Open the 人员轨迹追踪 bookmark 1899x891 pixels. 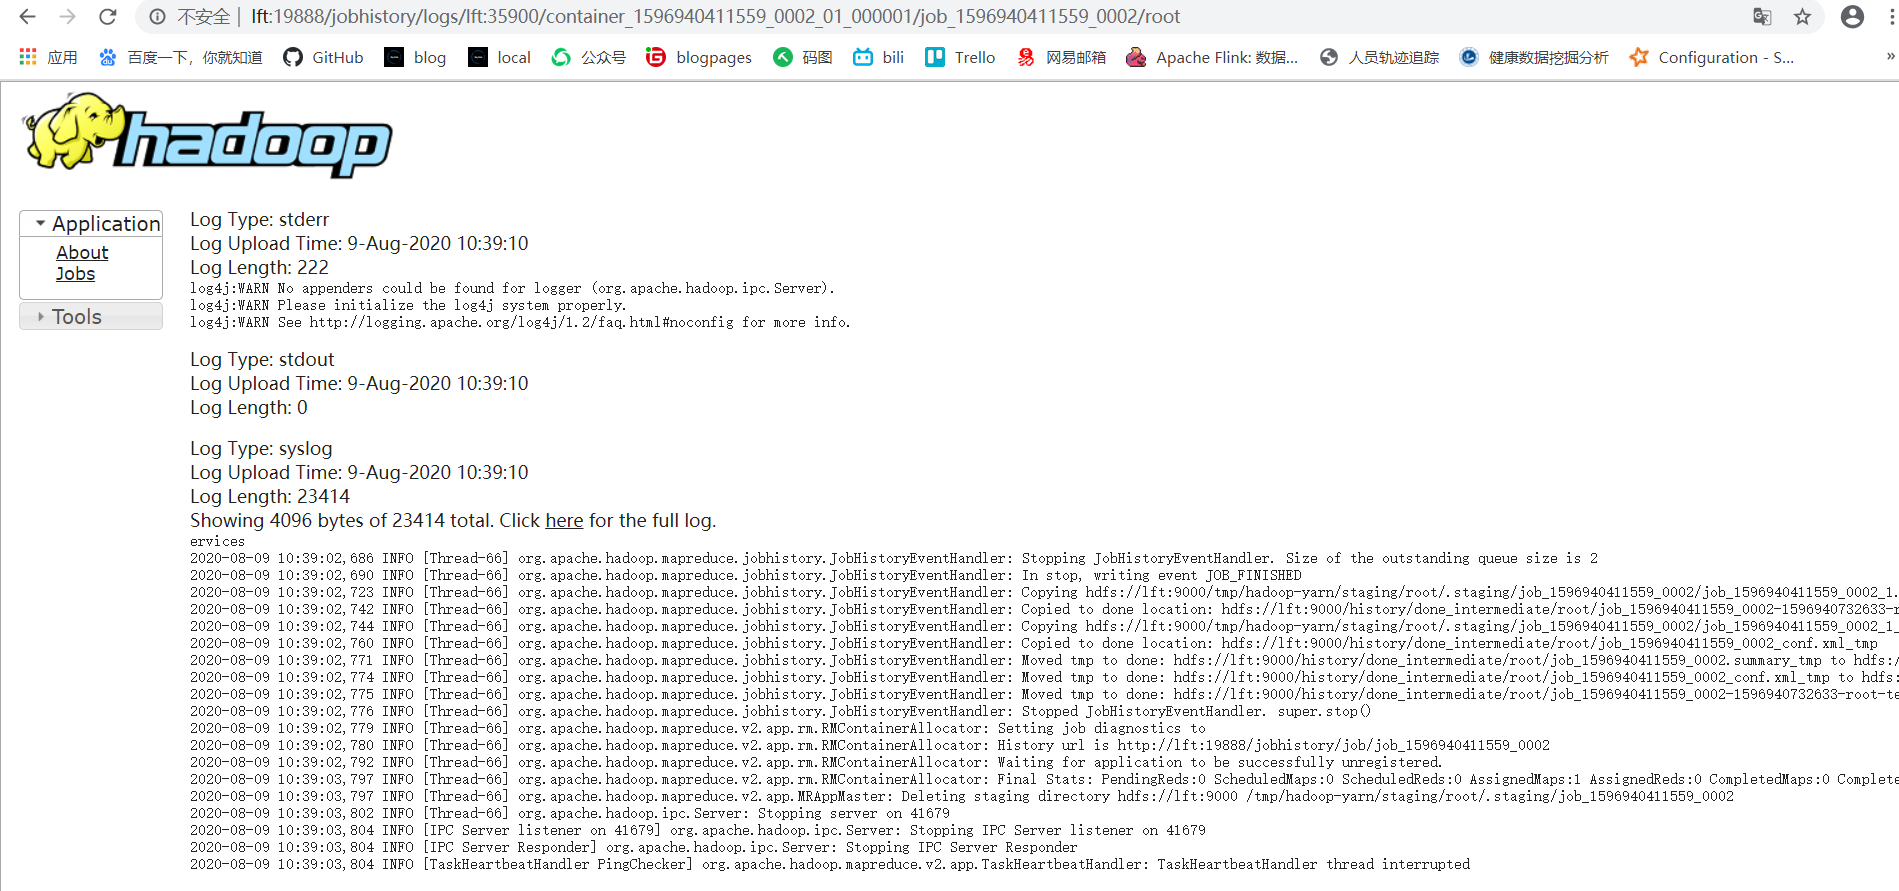click(x=1379, y=57)
